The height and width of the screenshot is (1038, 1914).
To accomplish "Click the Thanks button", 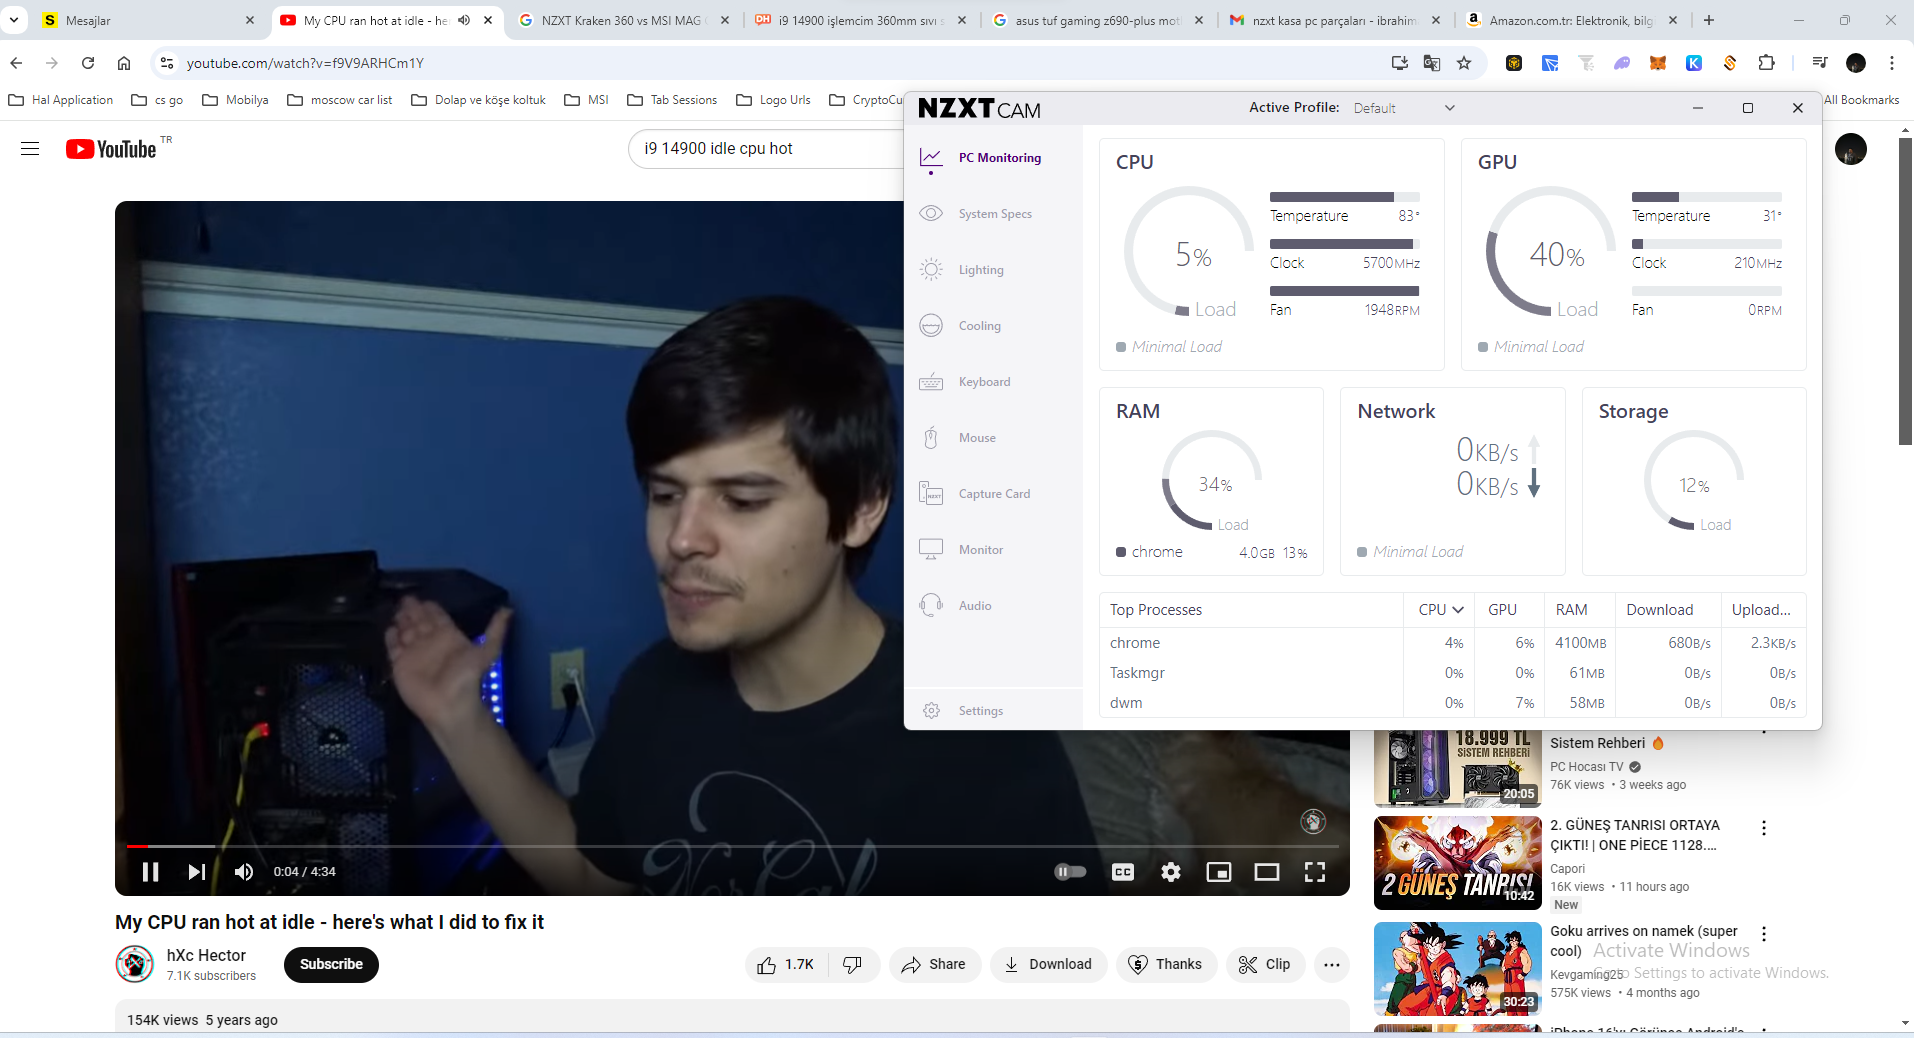I will coord(1166,965).
